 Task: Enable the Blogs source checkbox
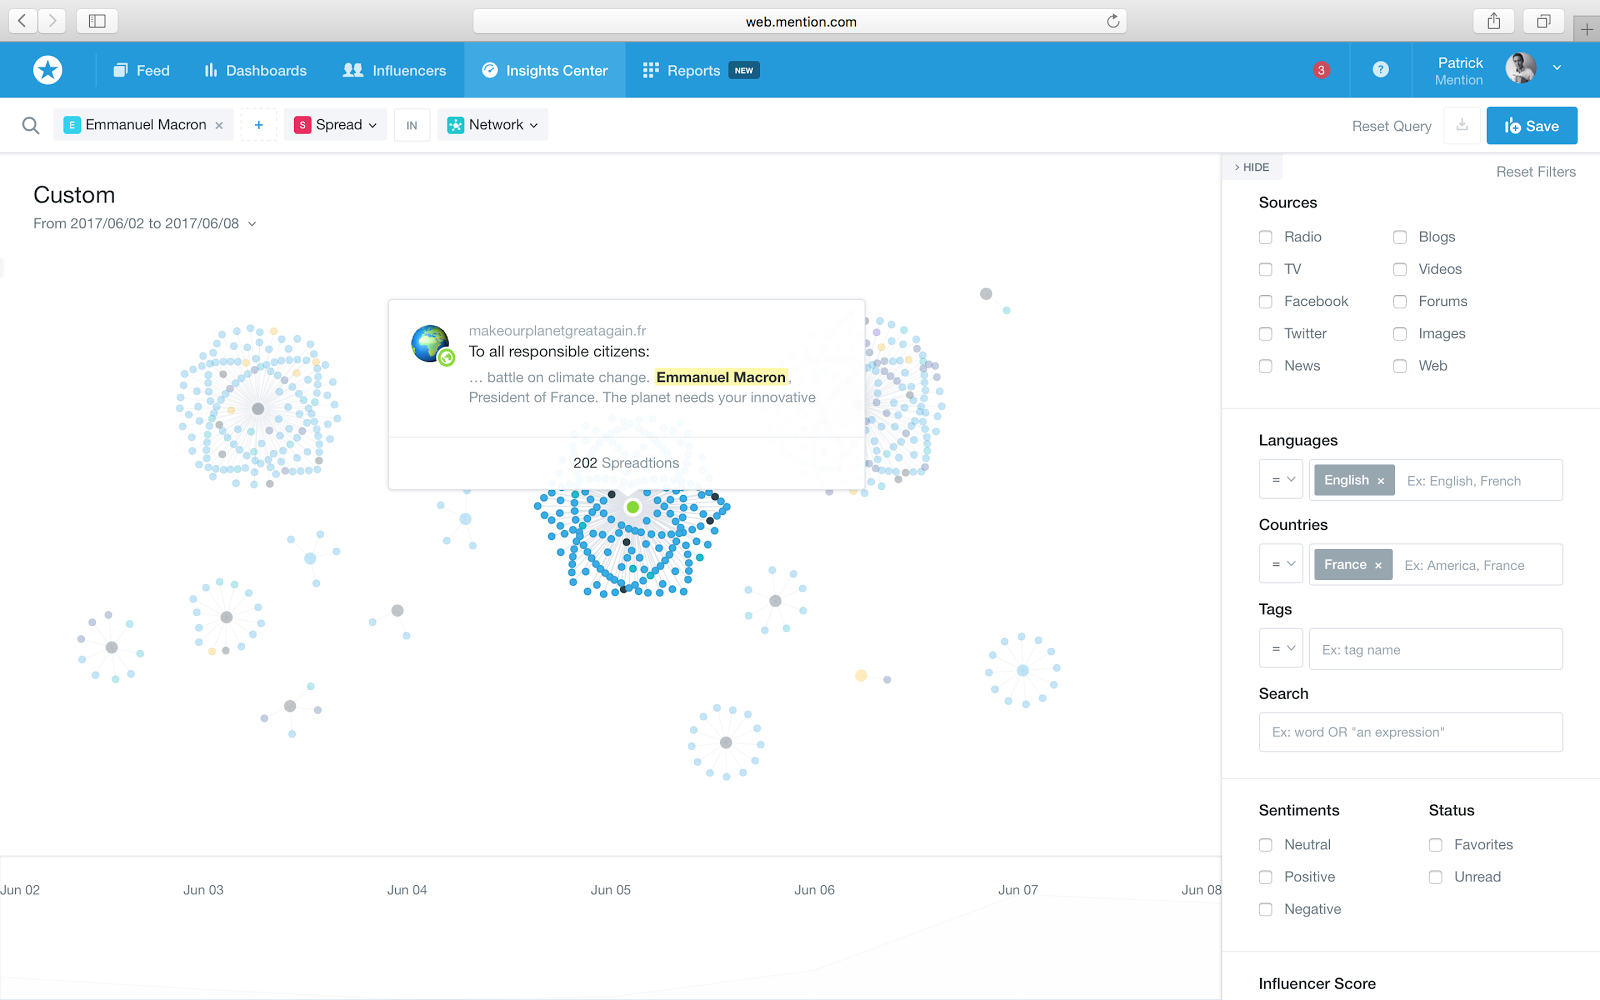(1400, 237)
